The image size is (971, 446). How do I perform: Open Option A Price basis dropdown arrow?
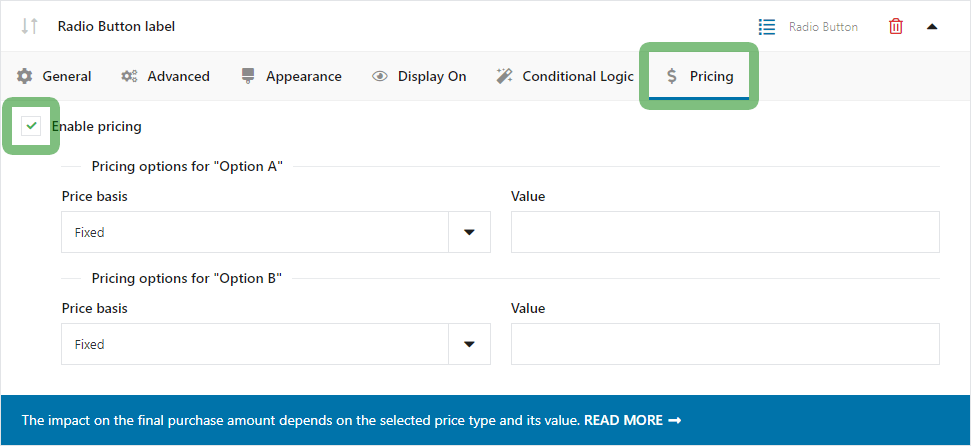(x=469, y=232)
